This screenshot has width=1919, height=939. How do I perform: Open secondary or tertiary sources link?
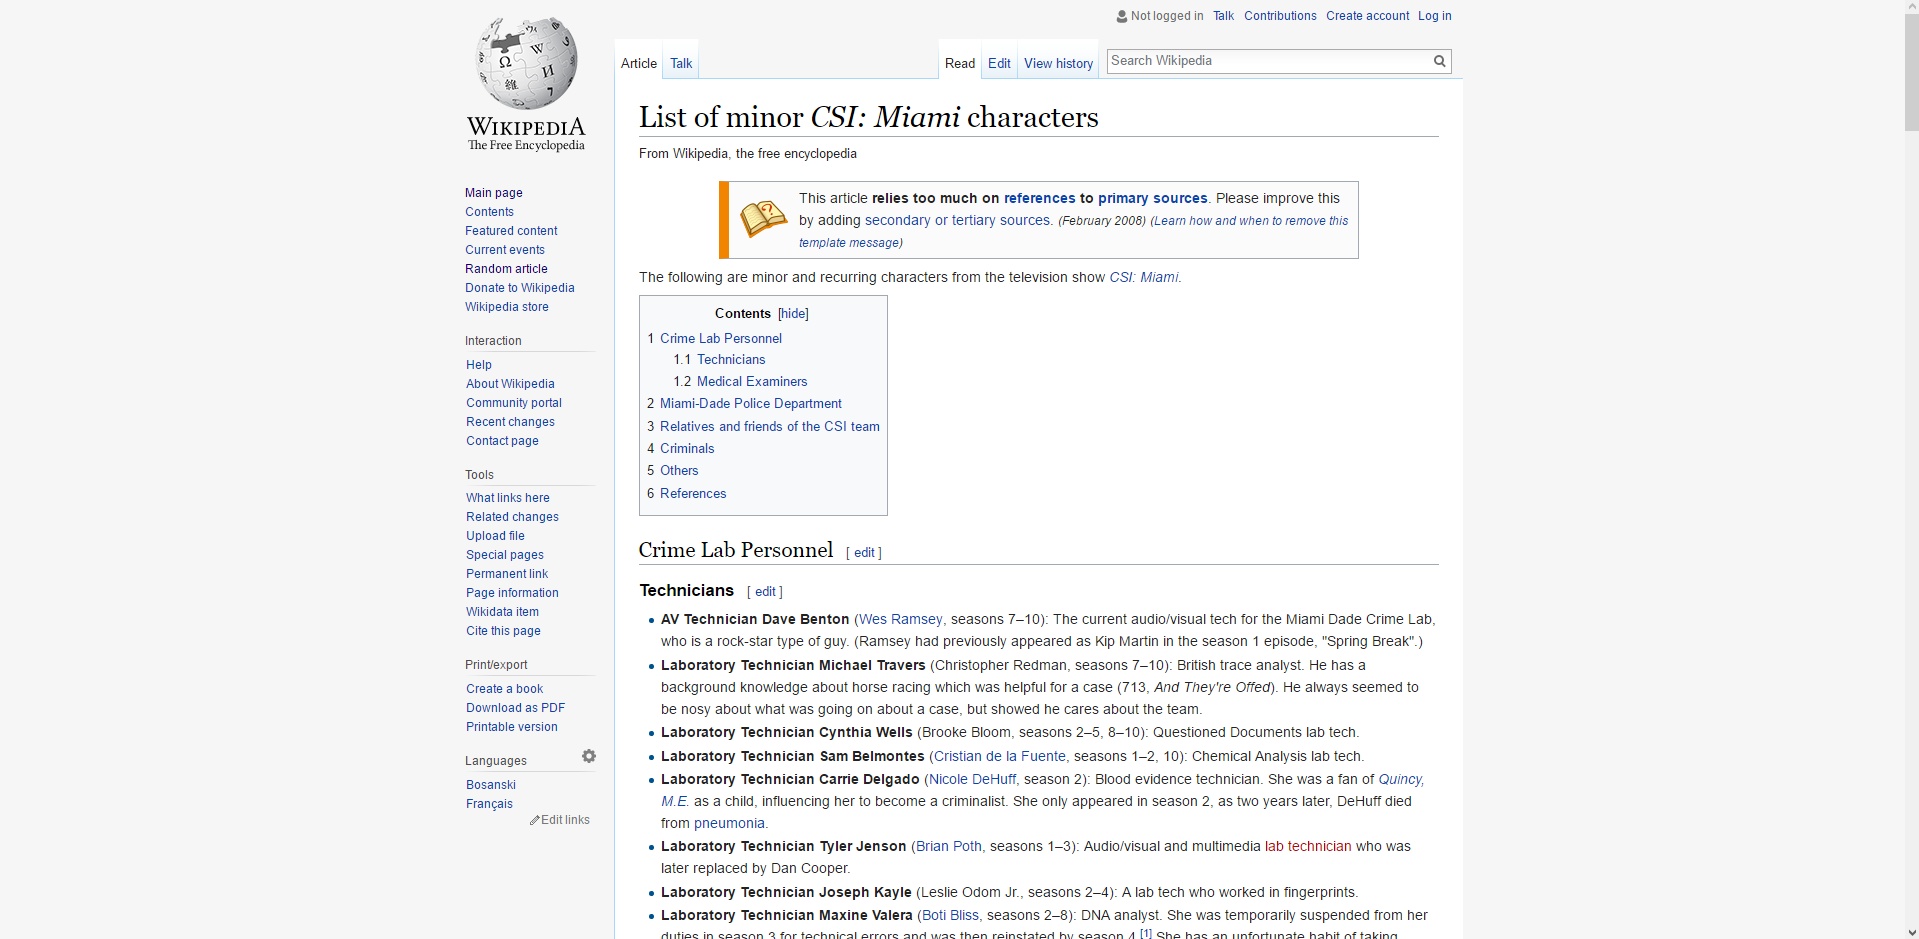[x=958, y=221]
